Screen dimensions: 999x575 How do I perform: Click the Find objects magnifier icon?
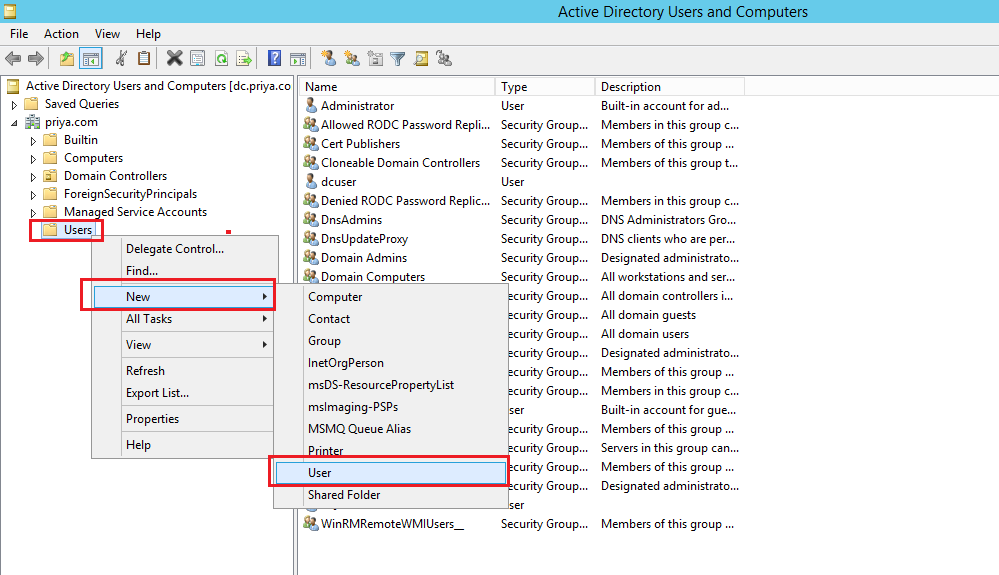(420, 59)
